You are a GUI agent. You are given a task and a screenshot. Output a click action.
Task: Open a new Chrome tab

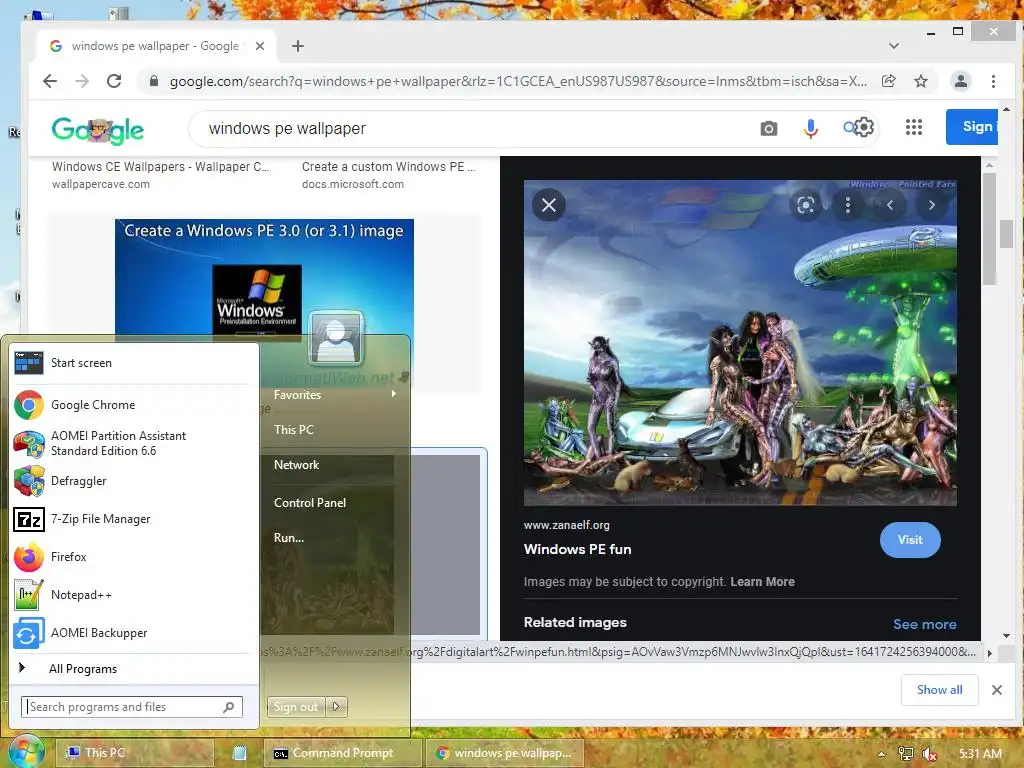(x=298, y=46)
